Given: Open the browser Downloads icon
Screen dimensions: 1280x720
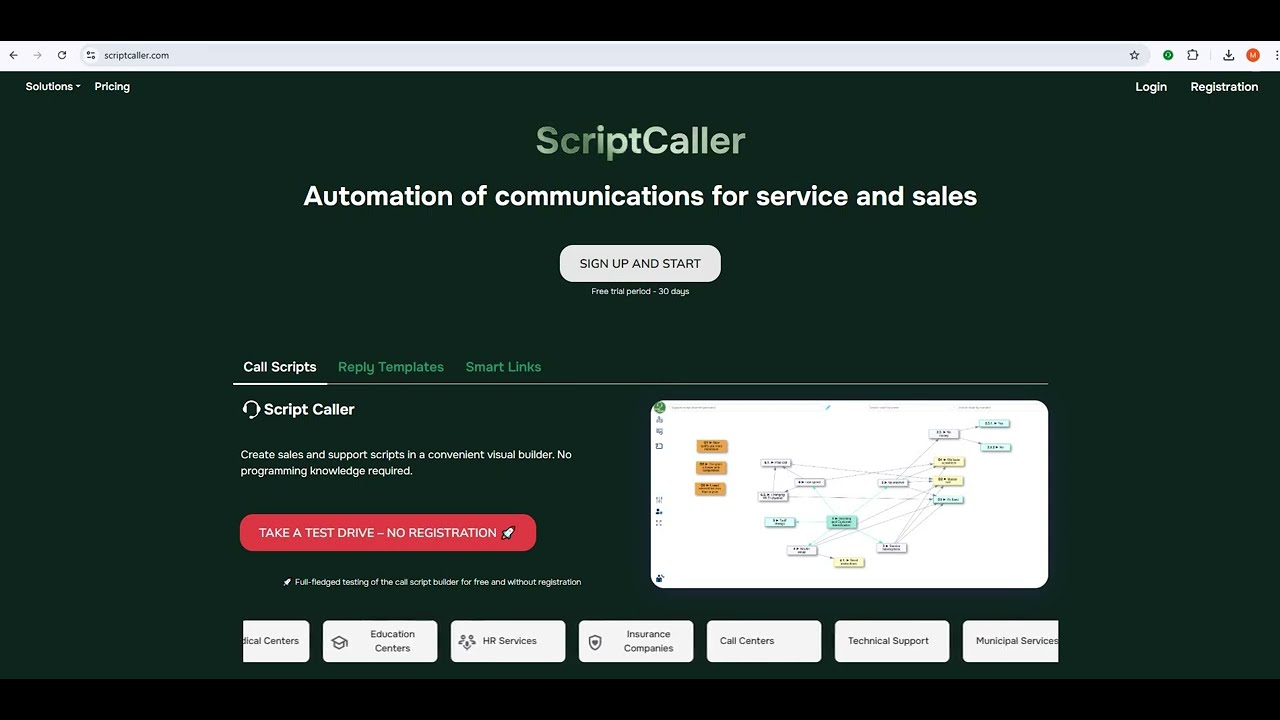Looking at the screenshot, I should point(1228,55).
